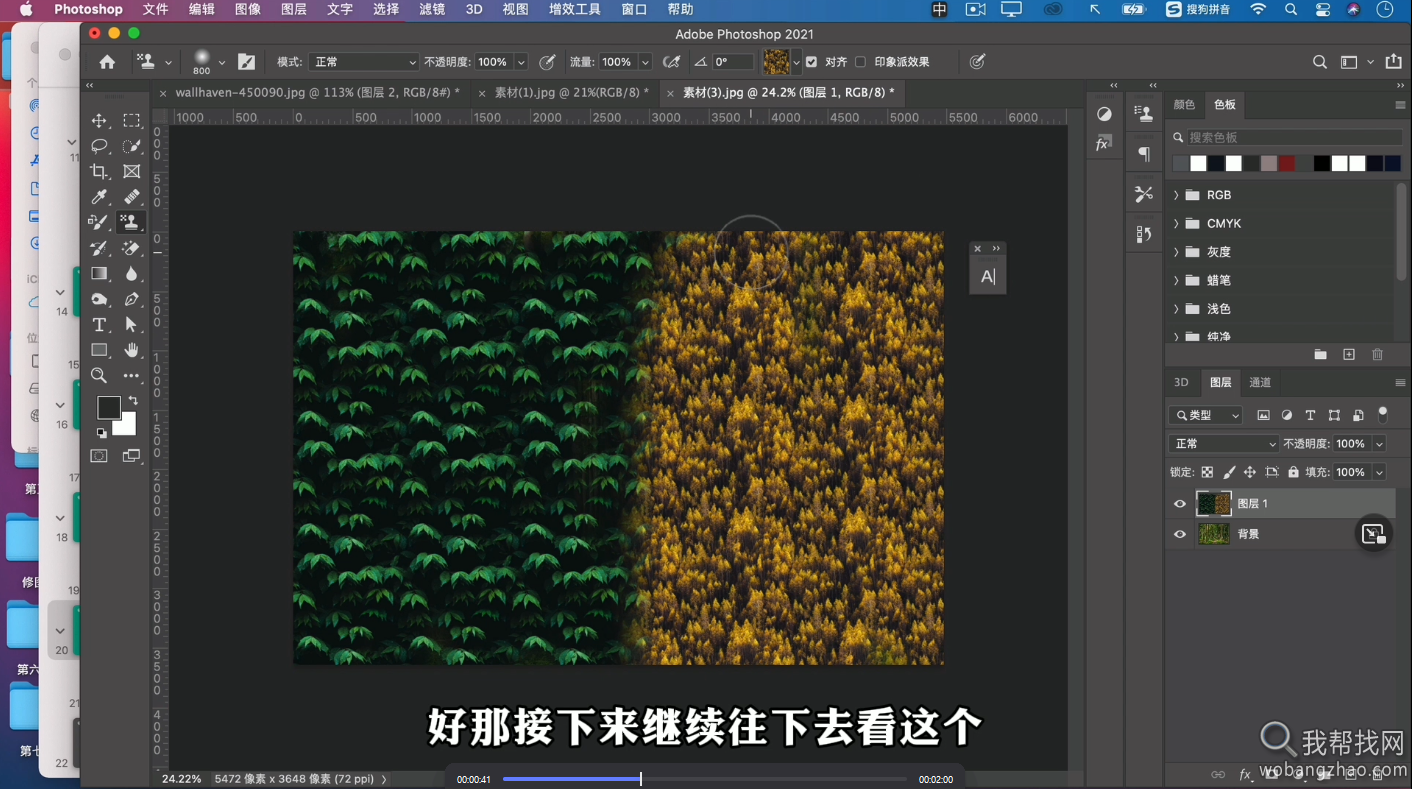Toggle lock transparent pixels

click(1207, 472)
